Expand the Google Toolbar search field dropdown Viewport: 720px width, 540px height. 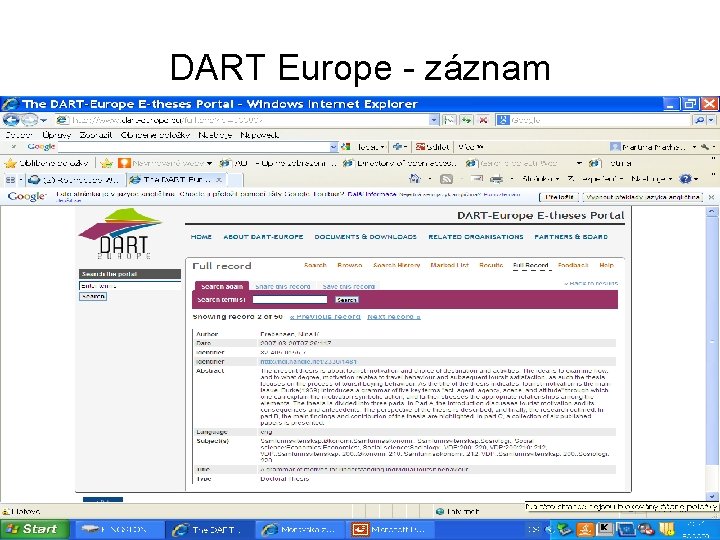334,147
